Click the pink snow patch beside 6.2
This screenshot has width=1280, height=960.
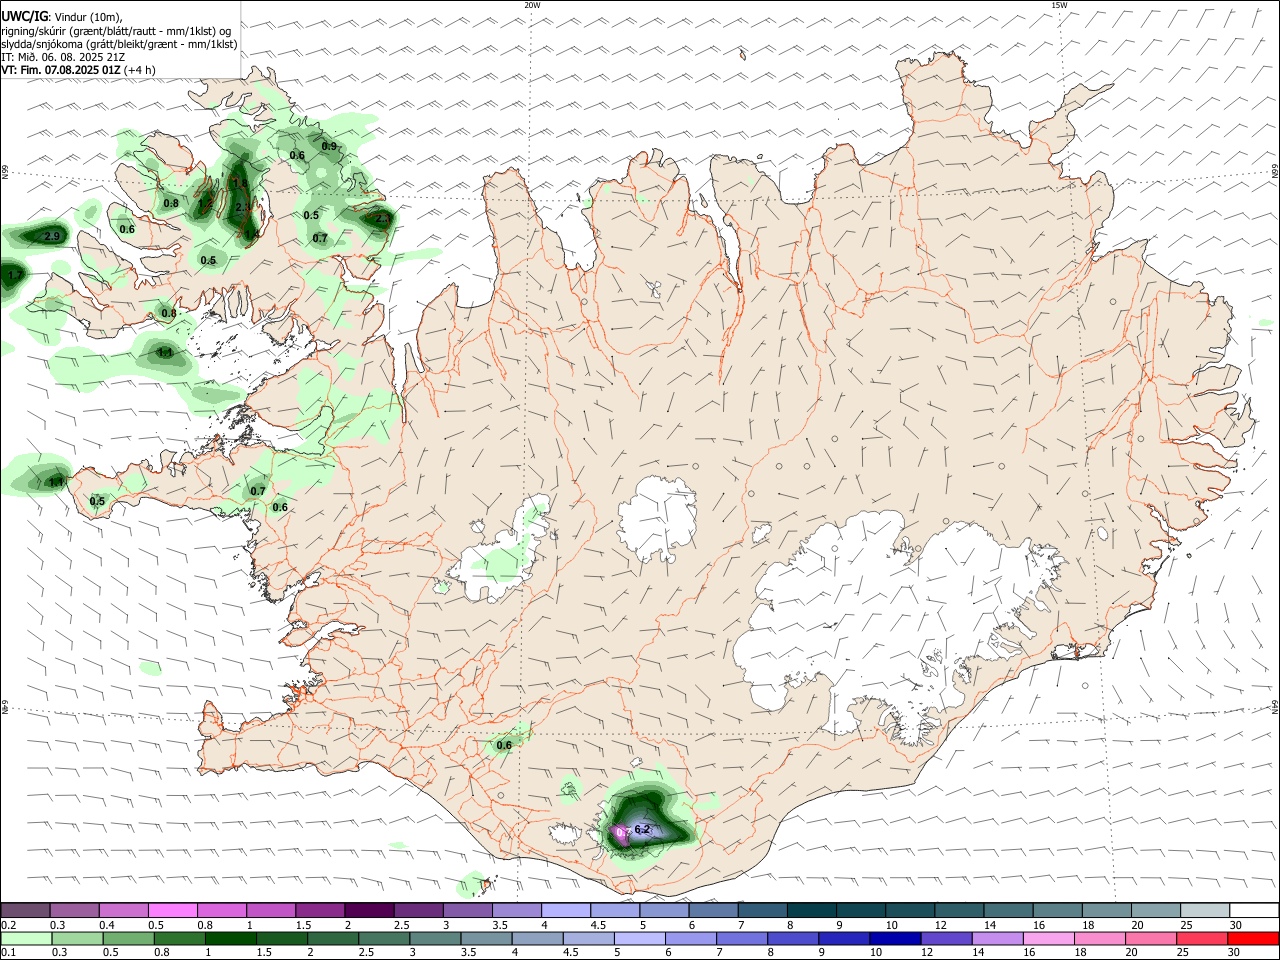tap(621, 833)
